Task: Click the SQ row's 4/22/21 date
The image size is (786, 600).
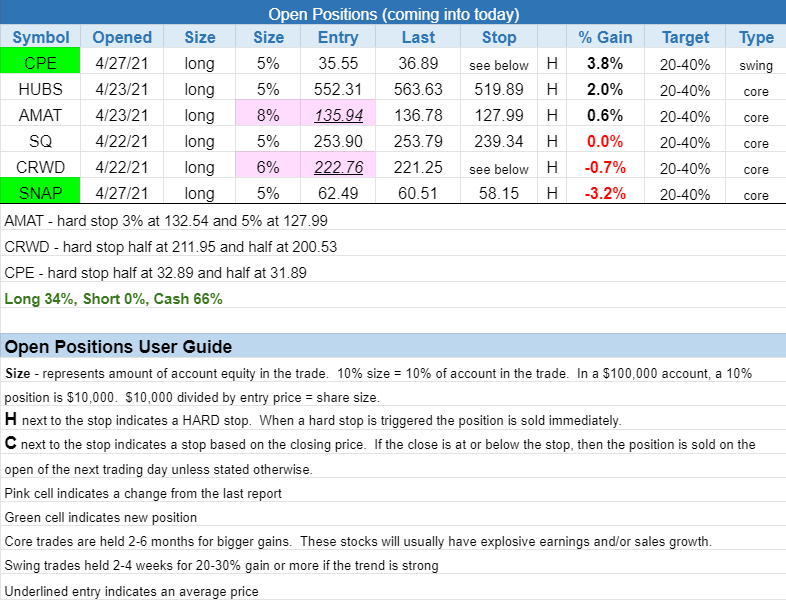Action: tap(122, 141)
